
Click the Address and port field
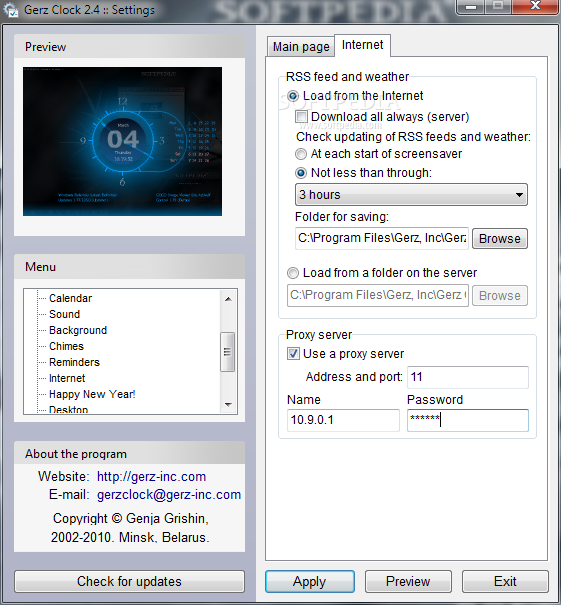point(468,377)
